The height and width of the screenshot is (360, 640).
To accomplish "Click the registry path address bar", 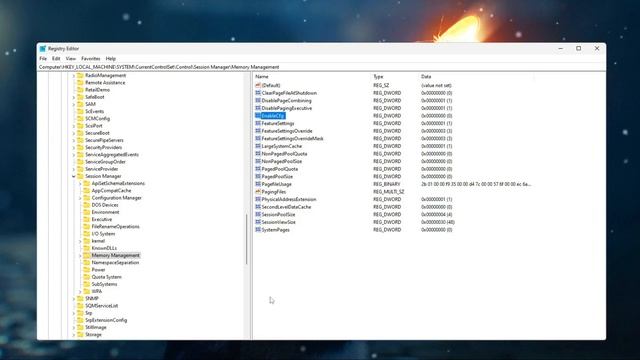I will pyautogui.click(x=321, y=67).
